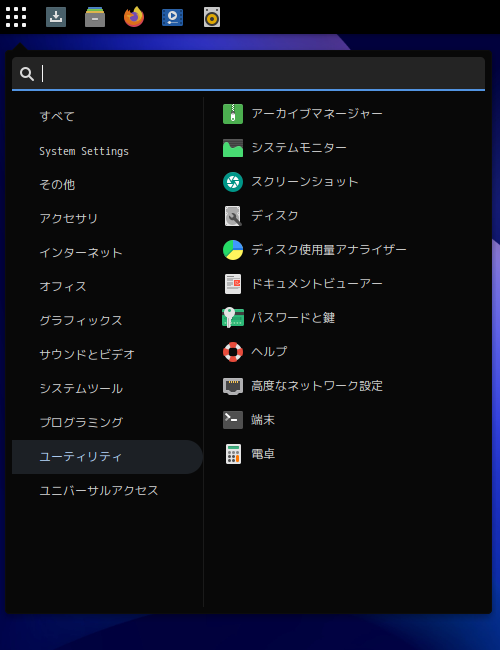500x650 pixels.
Task: Open 端末 by its label
Action: tap(263, 420)
